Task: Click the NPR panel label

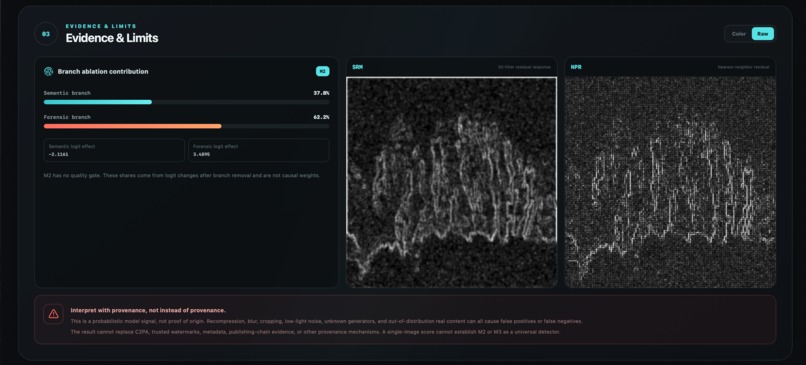Action: tap(576, 67)
